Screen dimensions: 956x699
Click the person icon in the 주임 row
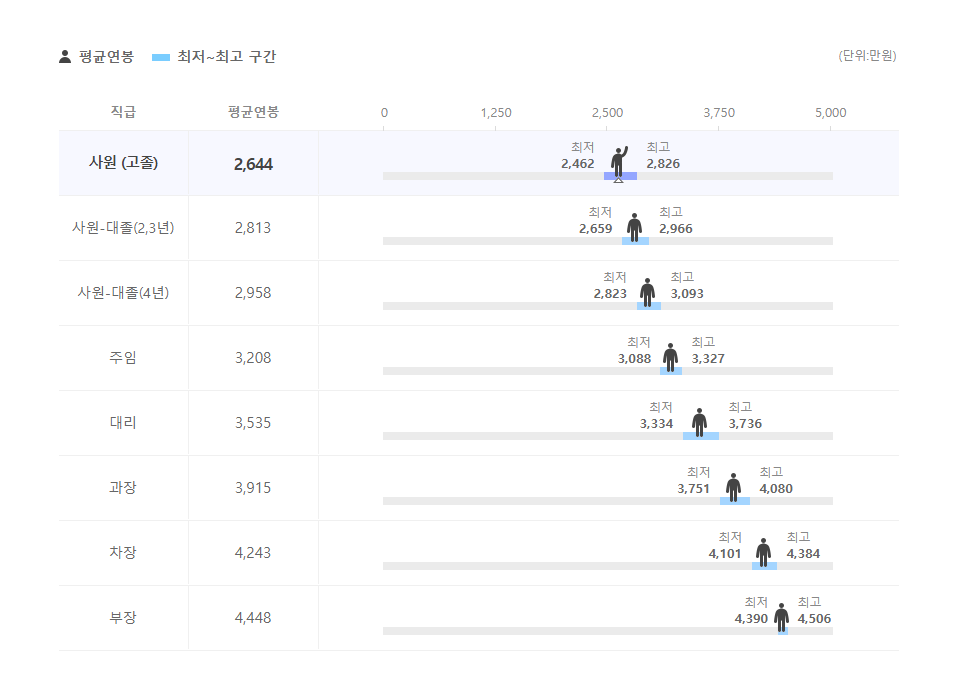coord(670,357)
